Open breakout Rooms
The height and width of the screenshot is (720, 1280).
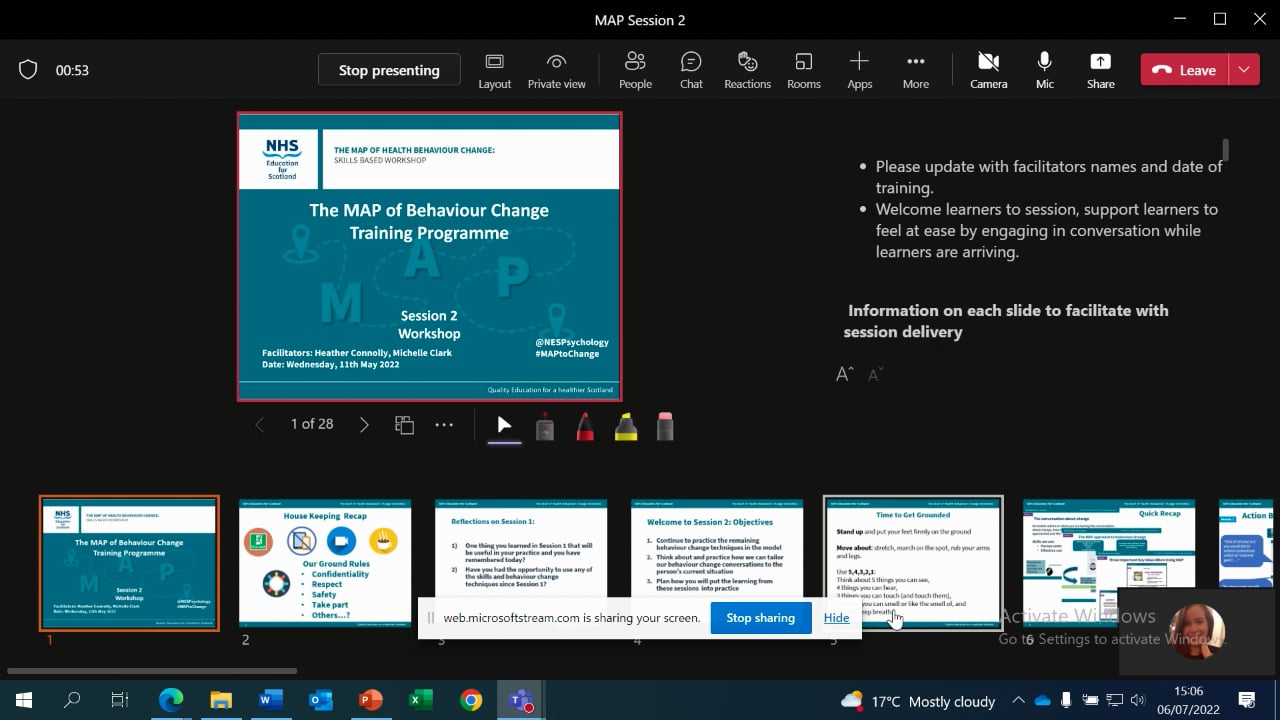pos(803,70)
